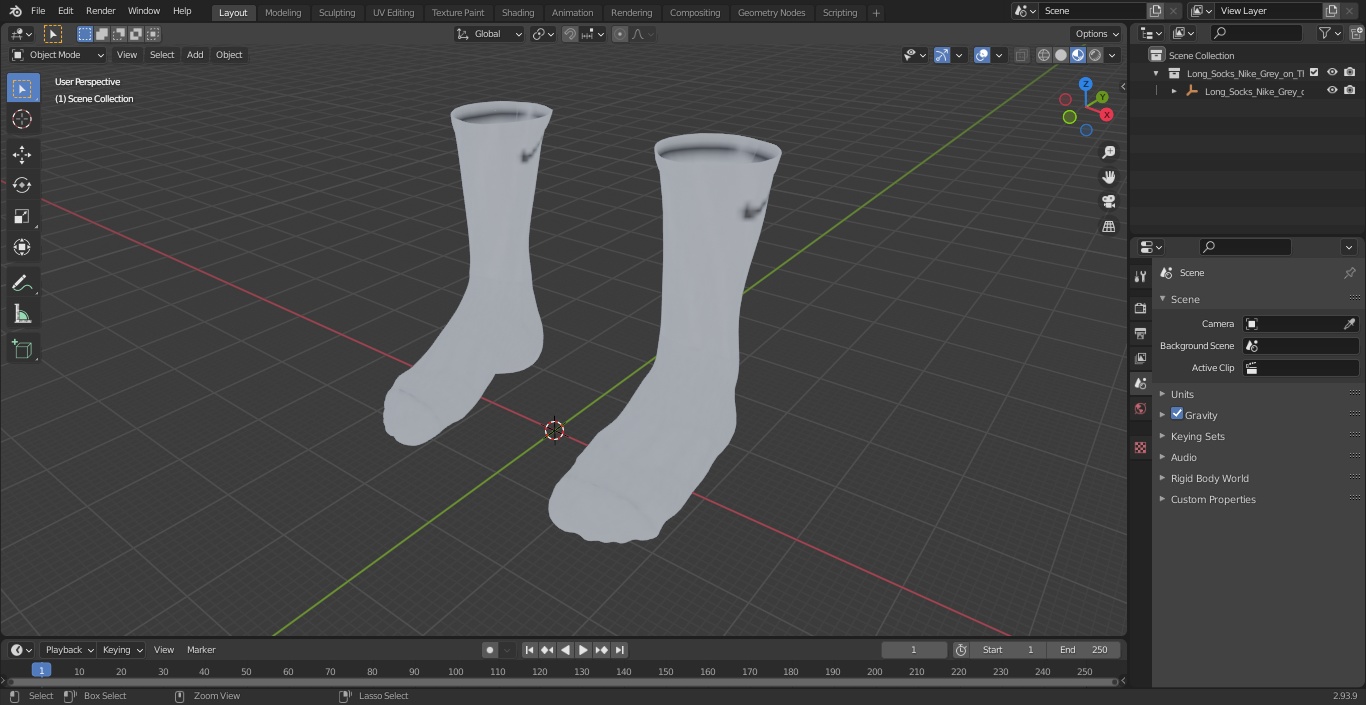
Task: Open the Texture properties checker tab
Action: tap(1140, 448)
